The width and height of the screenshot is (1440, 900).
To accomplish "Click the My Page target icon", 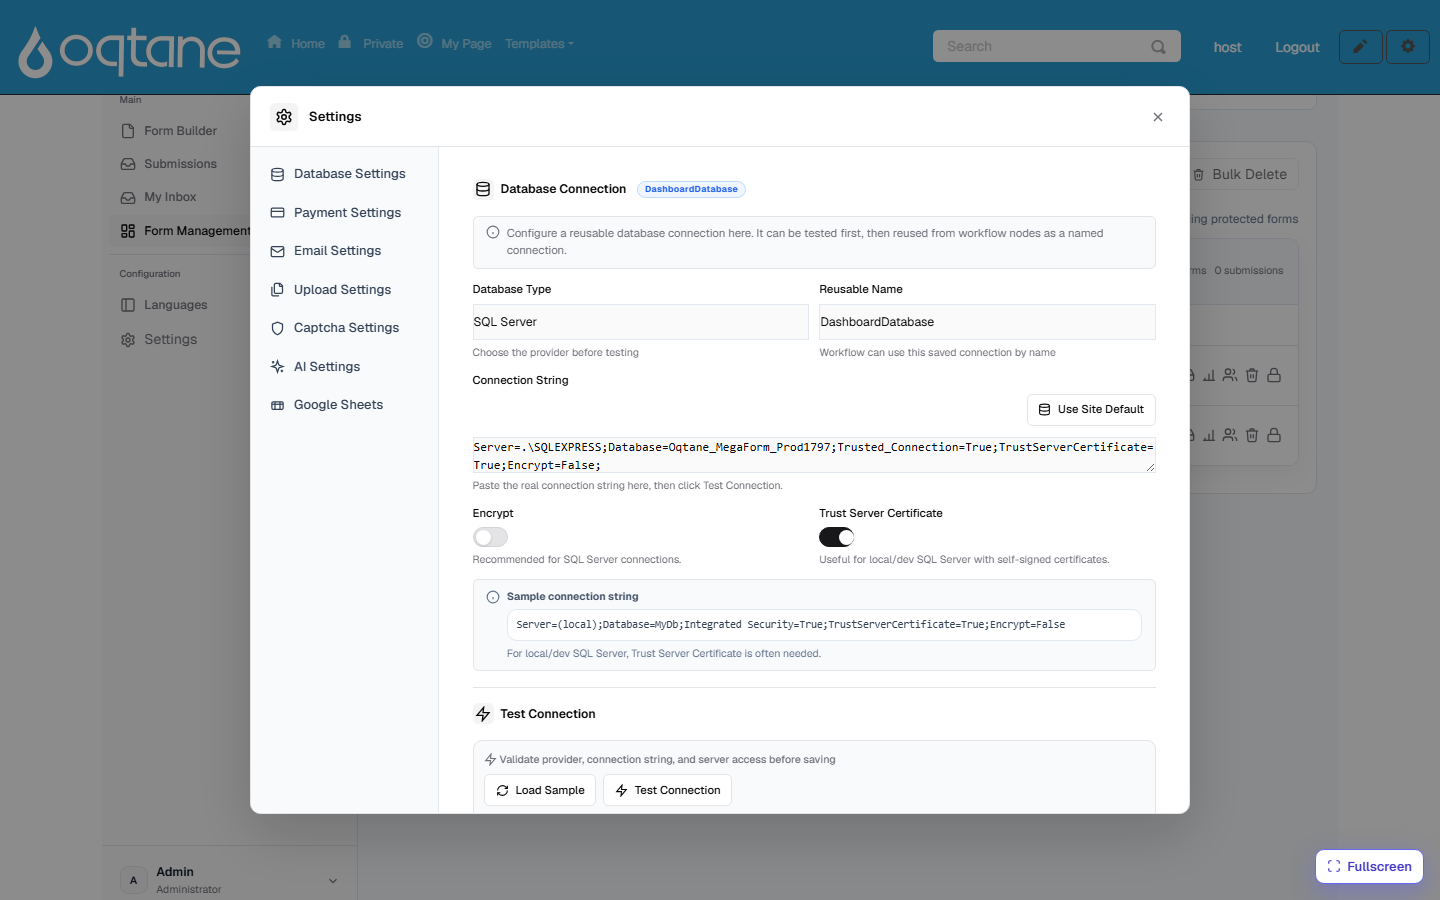I will click(x=425, y=41).
